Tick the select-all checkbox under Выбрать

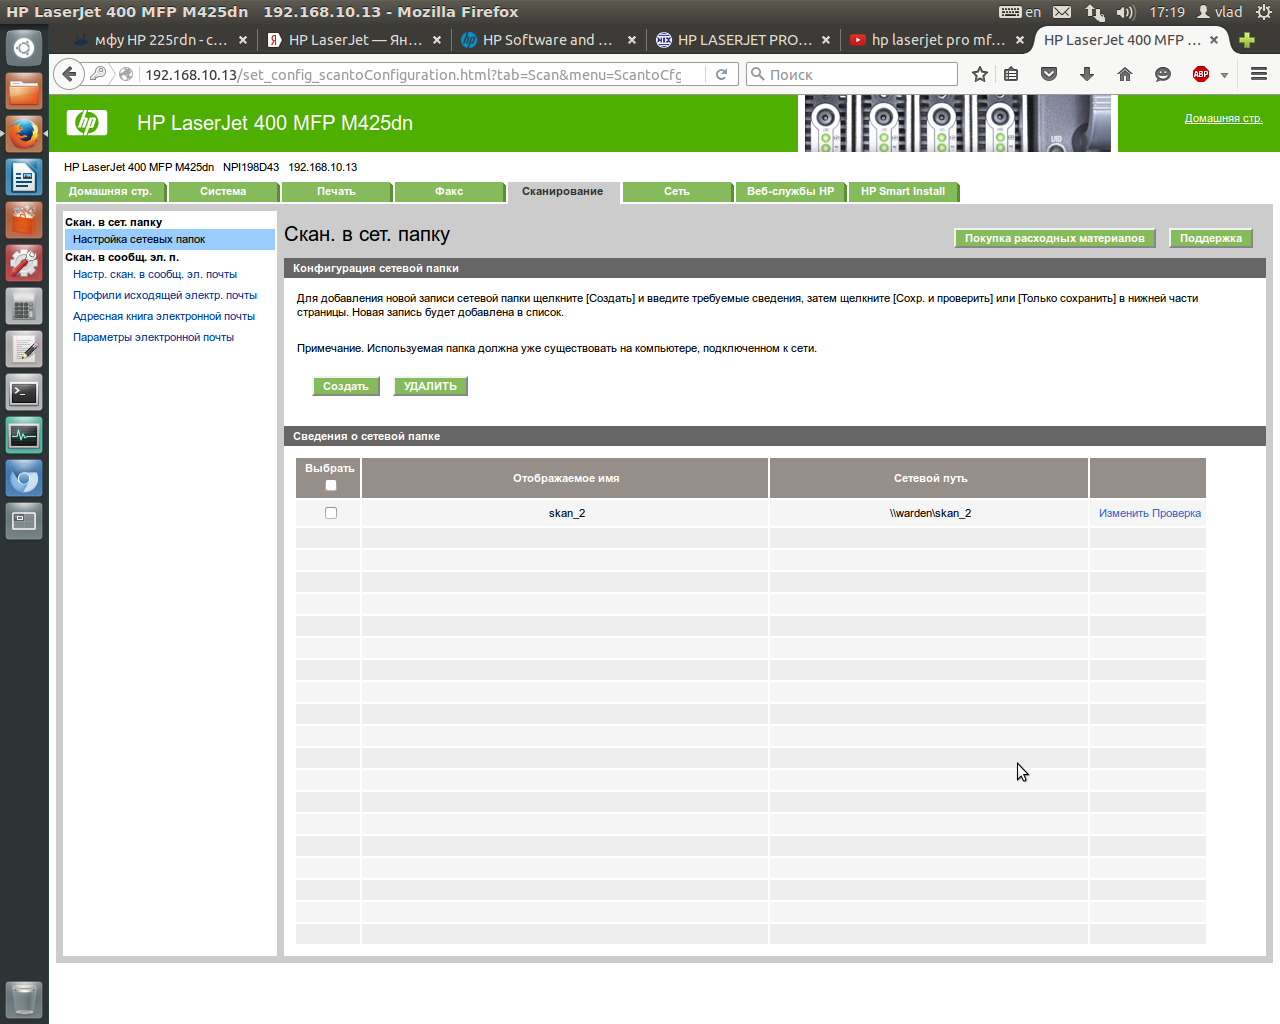[x=331, y=485]
